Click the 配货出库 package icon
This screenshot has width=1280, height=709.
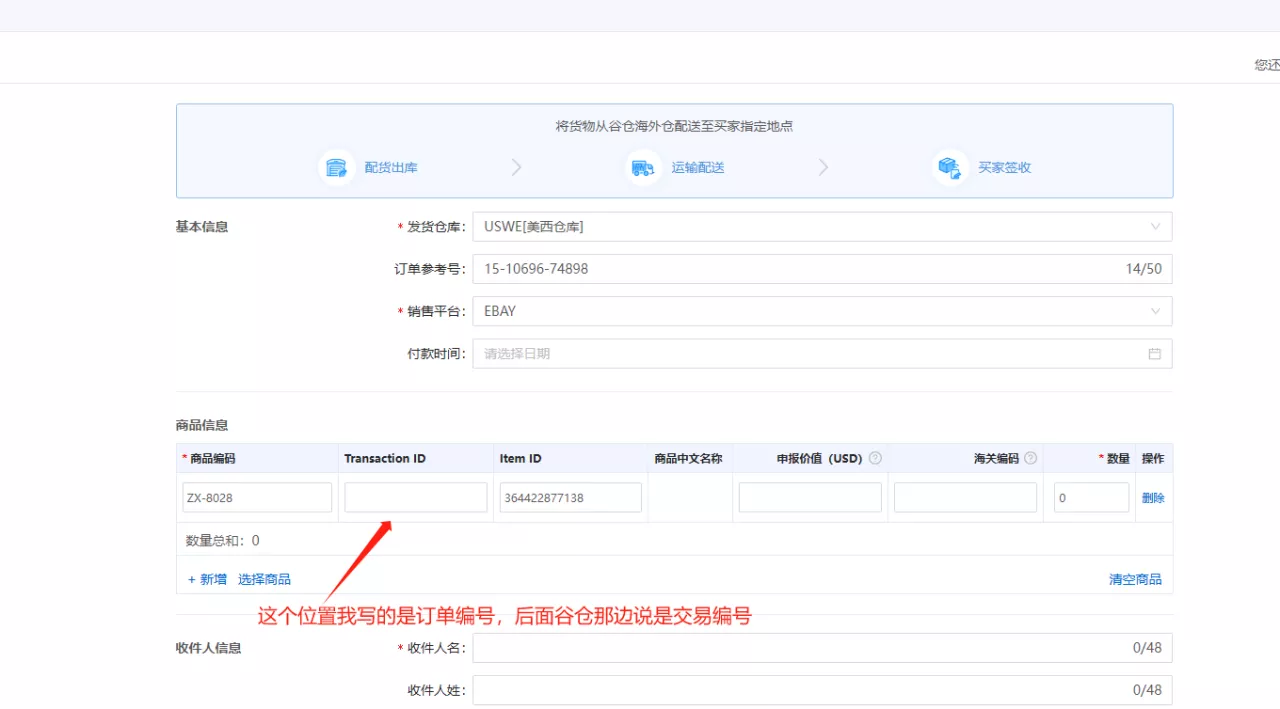point(336,167)
